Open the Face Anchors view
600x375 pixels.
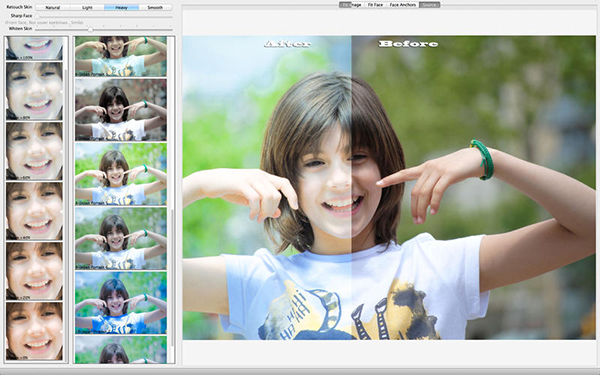pos(403,5)
